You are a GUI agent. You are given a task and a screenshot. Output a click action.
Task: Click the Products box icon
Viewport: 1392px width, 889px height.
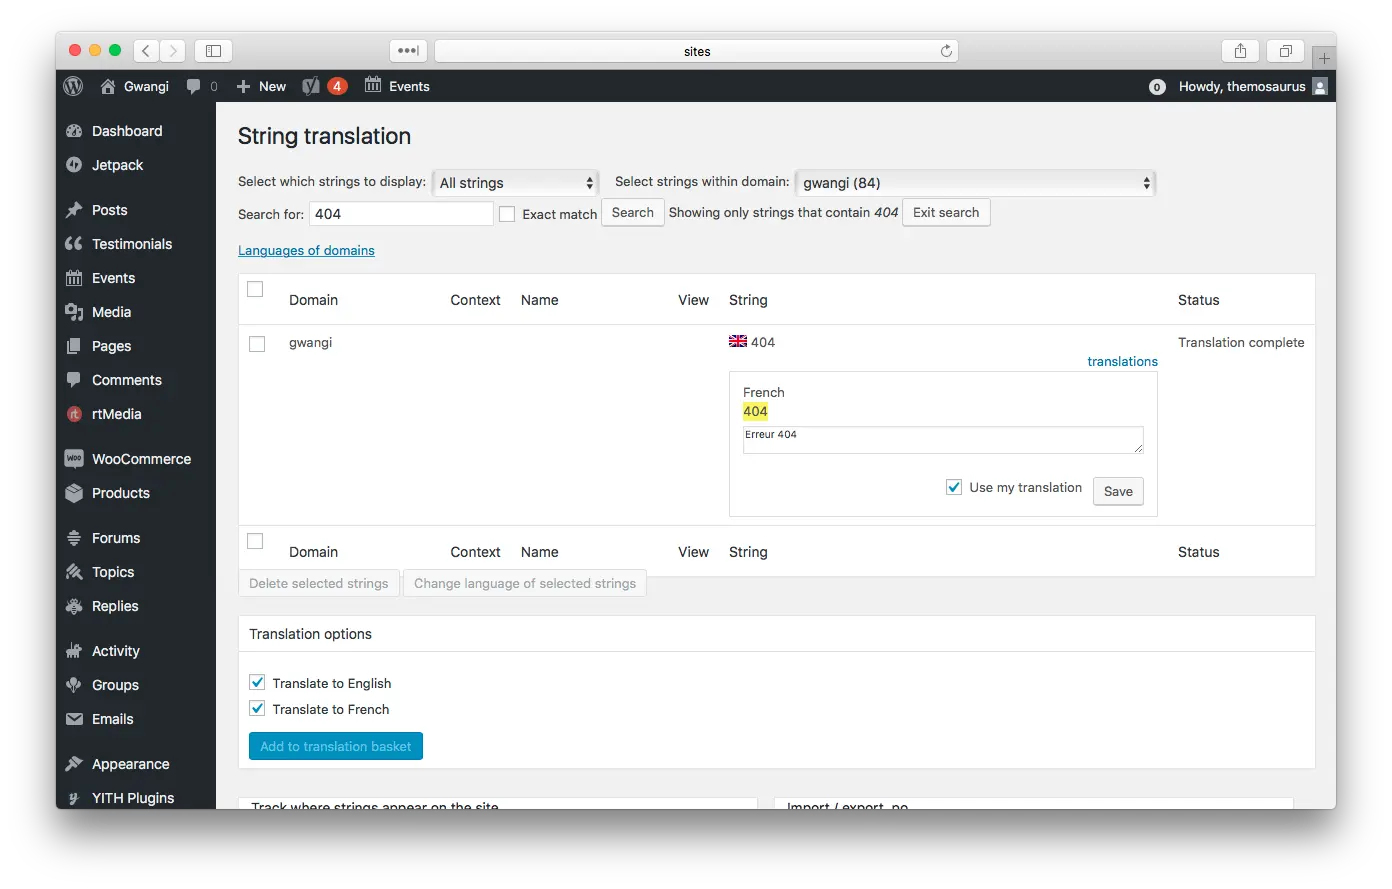click(74, 493)
